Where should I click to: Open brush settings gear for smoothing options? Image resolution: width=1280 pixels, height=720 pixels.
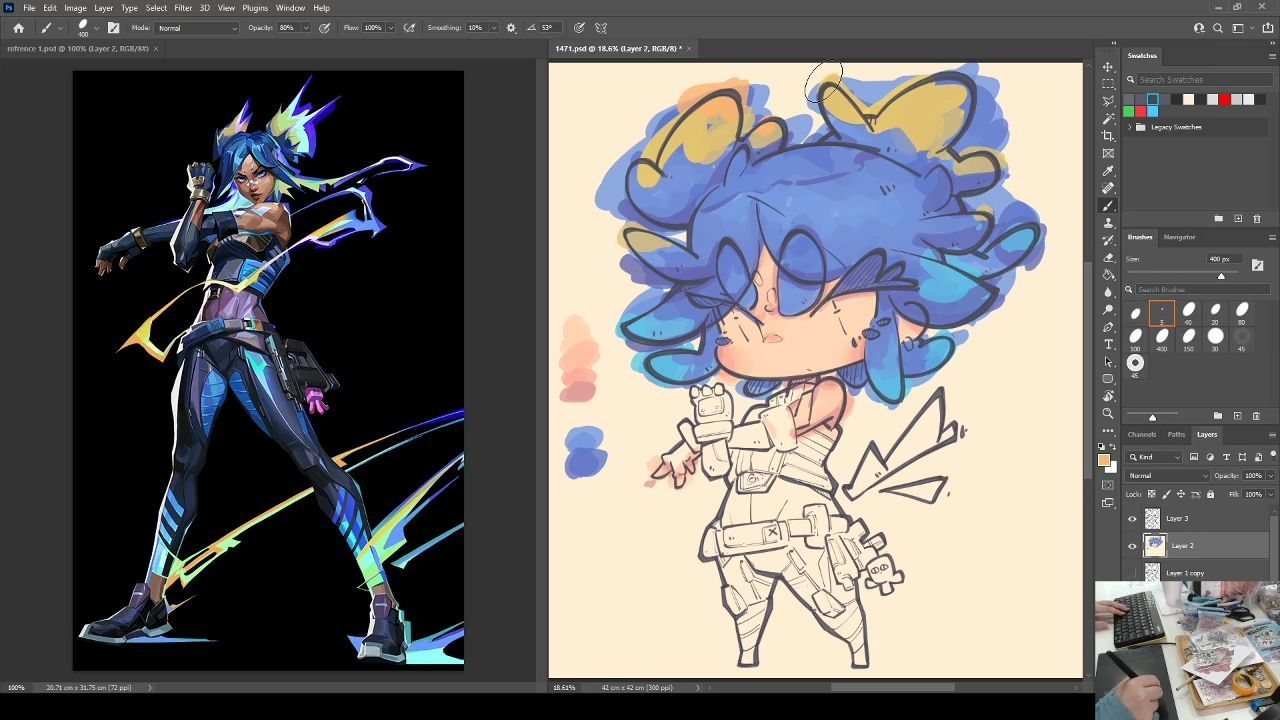[511, 28]
